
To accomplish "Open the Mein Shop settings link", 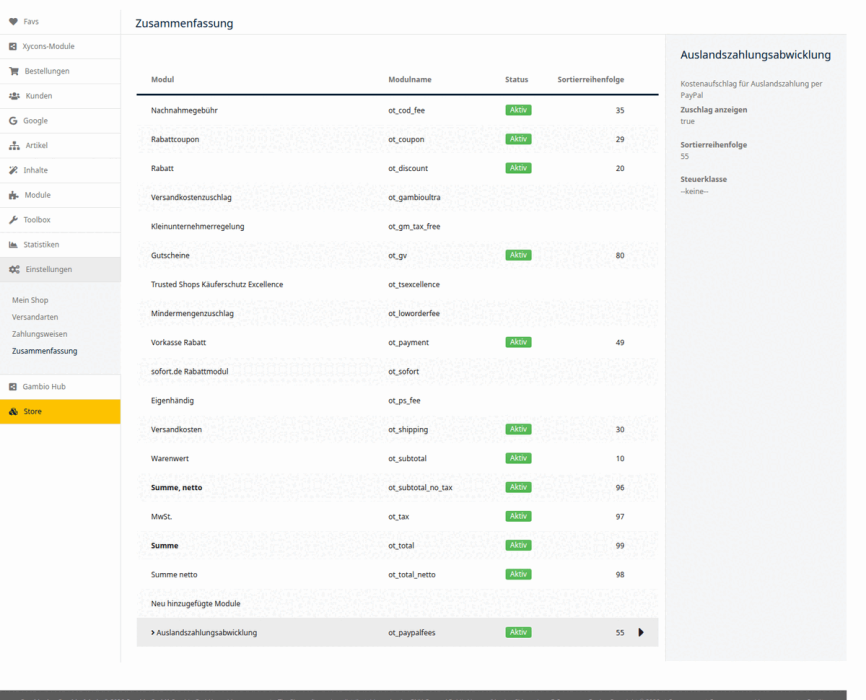I will pos(30,300).
